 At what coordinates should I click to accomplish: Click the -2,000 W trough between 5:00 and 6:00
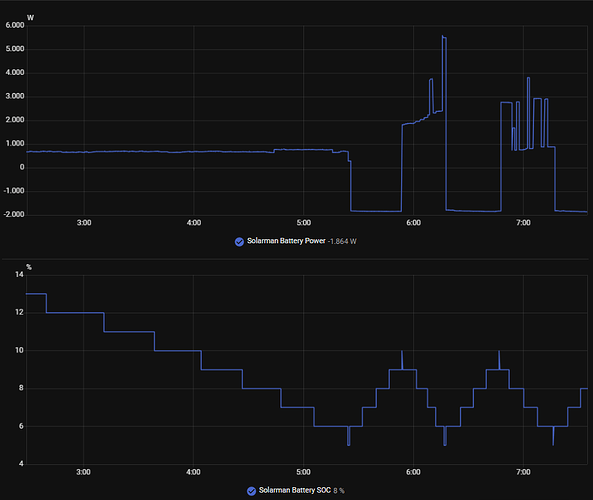376,211
